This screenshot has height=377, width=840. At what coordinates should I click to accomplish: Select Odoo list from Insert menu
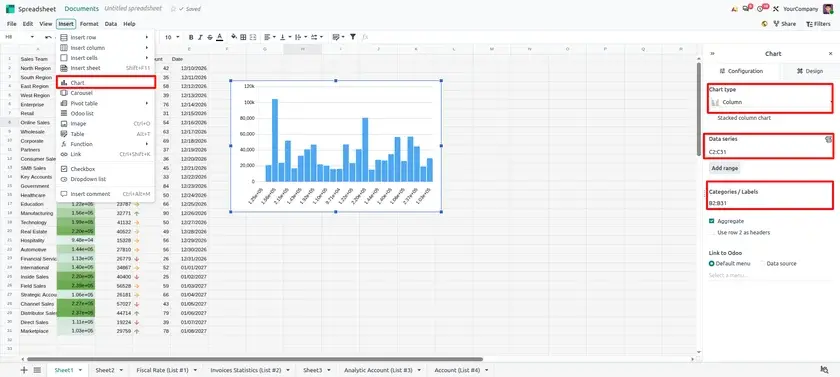tap(106, 114)
